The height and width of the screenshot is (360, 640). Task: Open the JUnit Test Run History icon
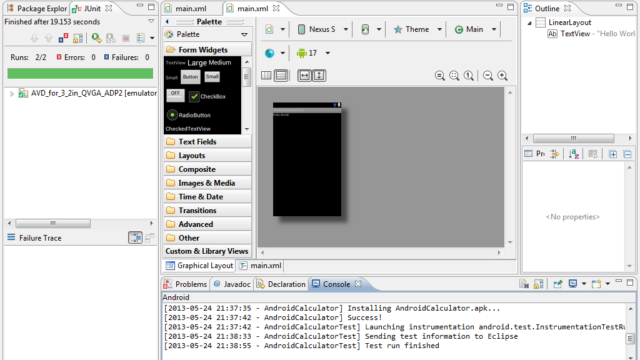pyautogui.click(x=140, y=38)
